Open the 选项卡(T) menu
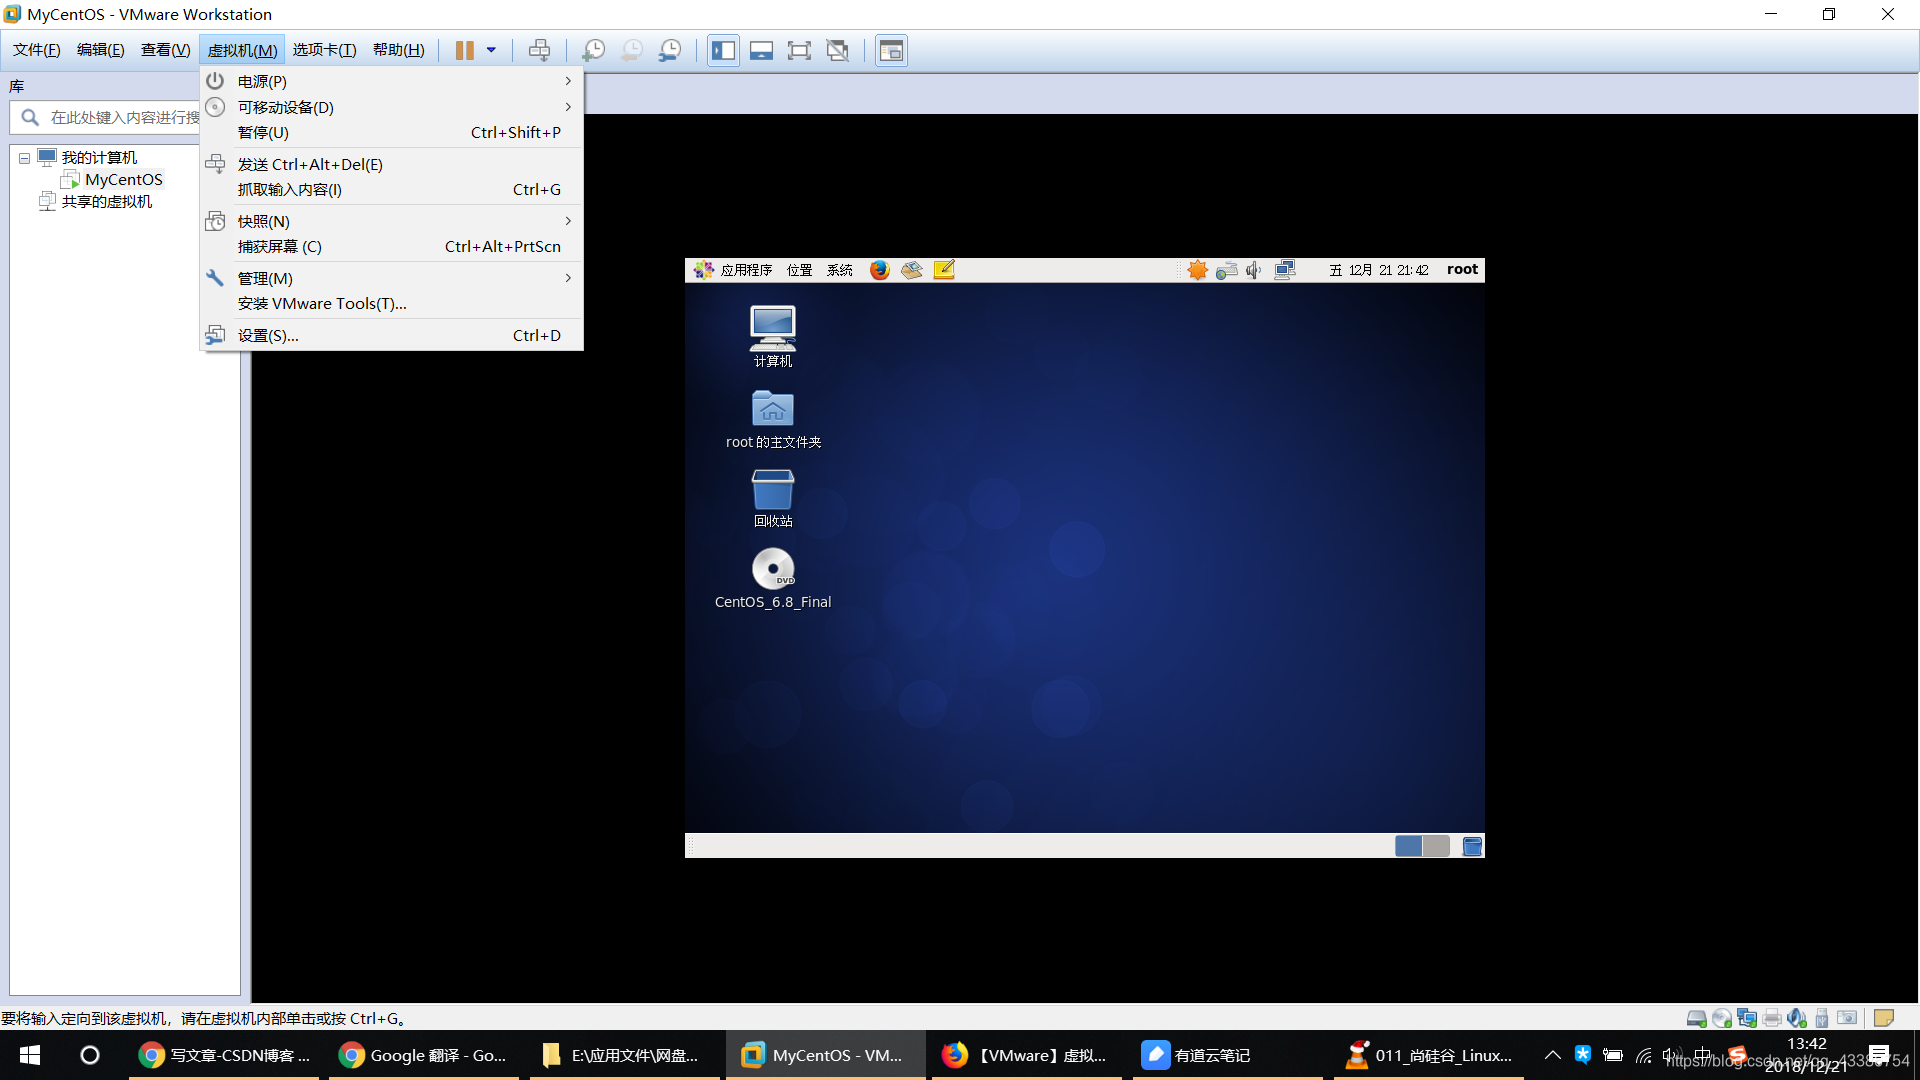This screenshot has width=1920, height=1080. tap(324, 50)
